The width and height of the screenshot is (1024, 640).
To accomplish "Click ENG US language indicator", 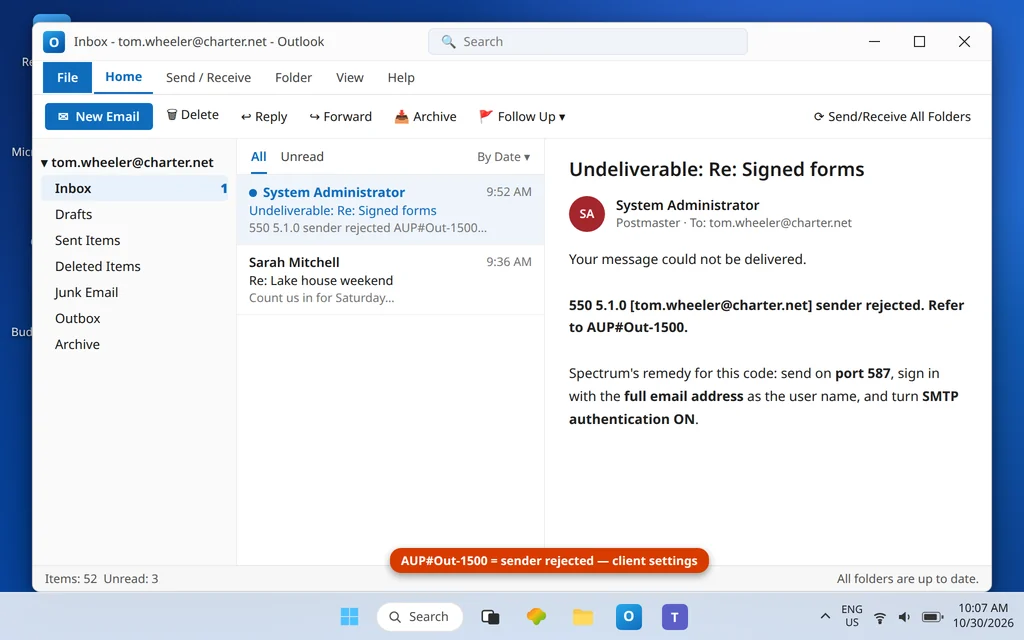I will pos(852,616).
